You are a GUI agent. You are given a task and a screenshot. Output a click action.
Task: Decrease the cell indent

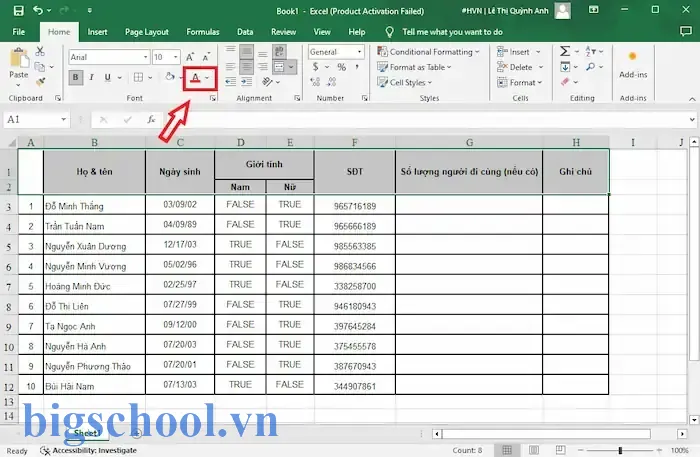point(230,82)
